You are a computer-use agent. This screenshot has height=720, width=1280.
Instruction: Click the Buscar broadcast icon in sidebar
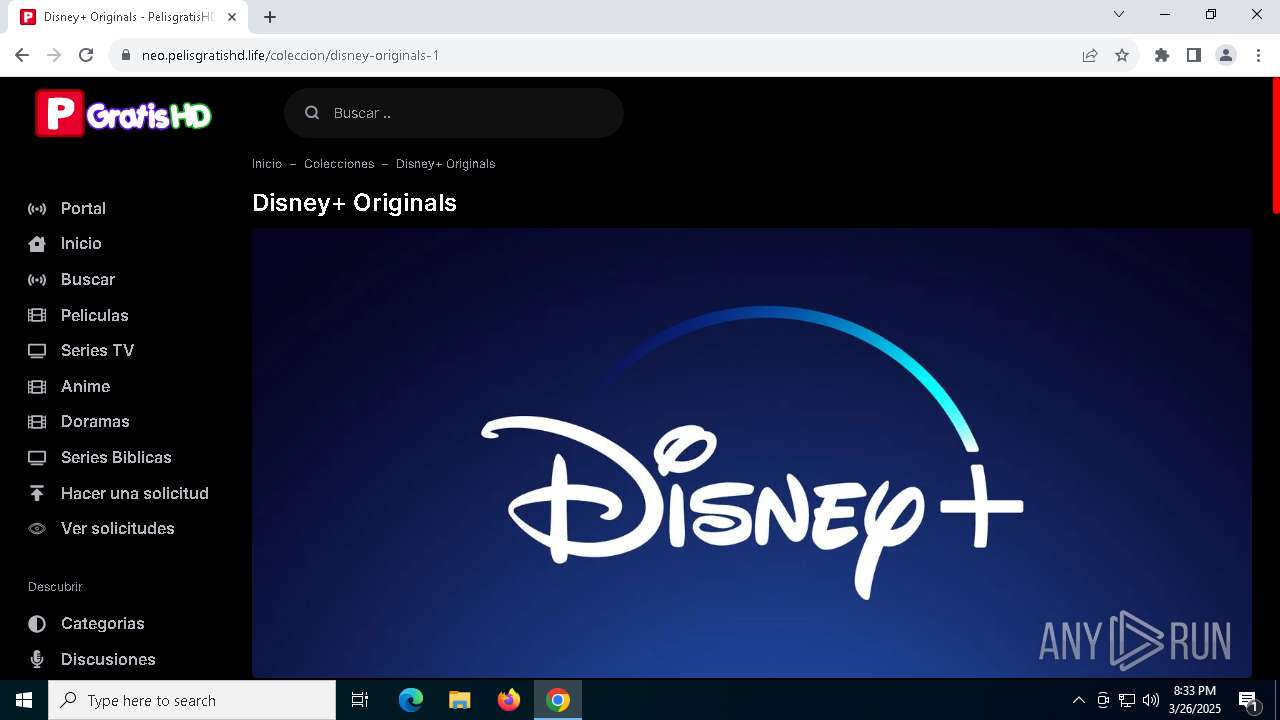(37, 280)
